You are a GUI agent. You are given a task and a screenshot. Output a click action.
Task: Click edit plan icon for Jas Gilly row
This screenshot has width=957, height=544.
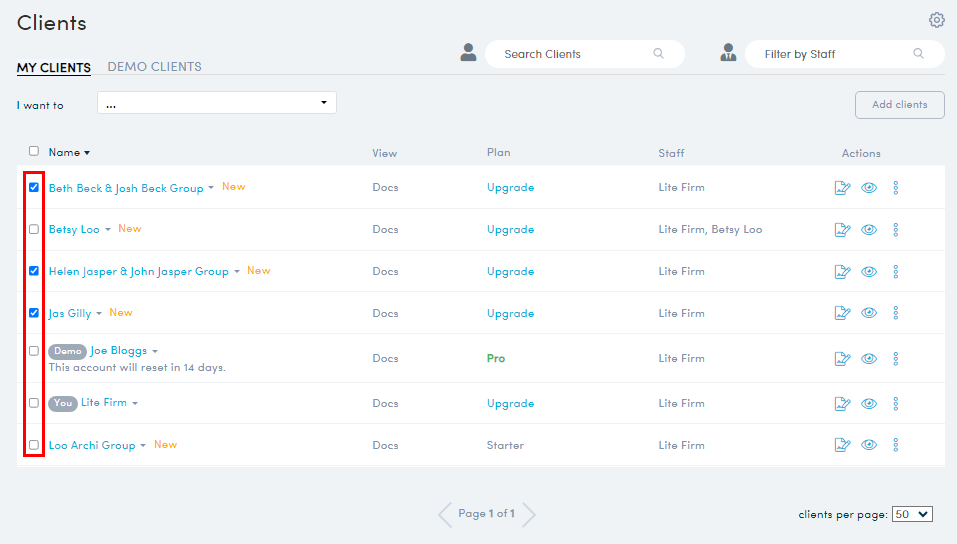click(842, 314)
